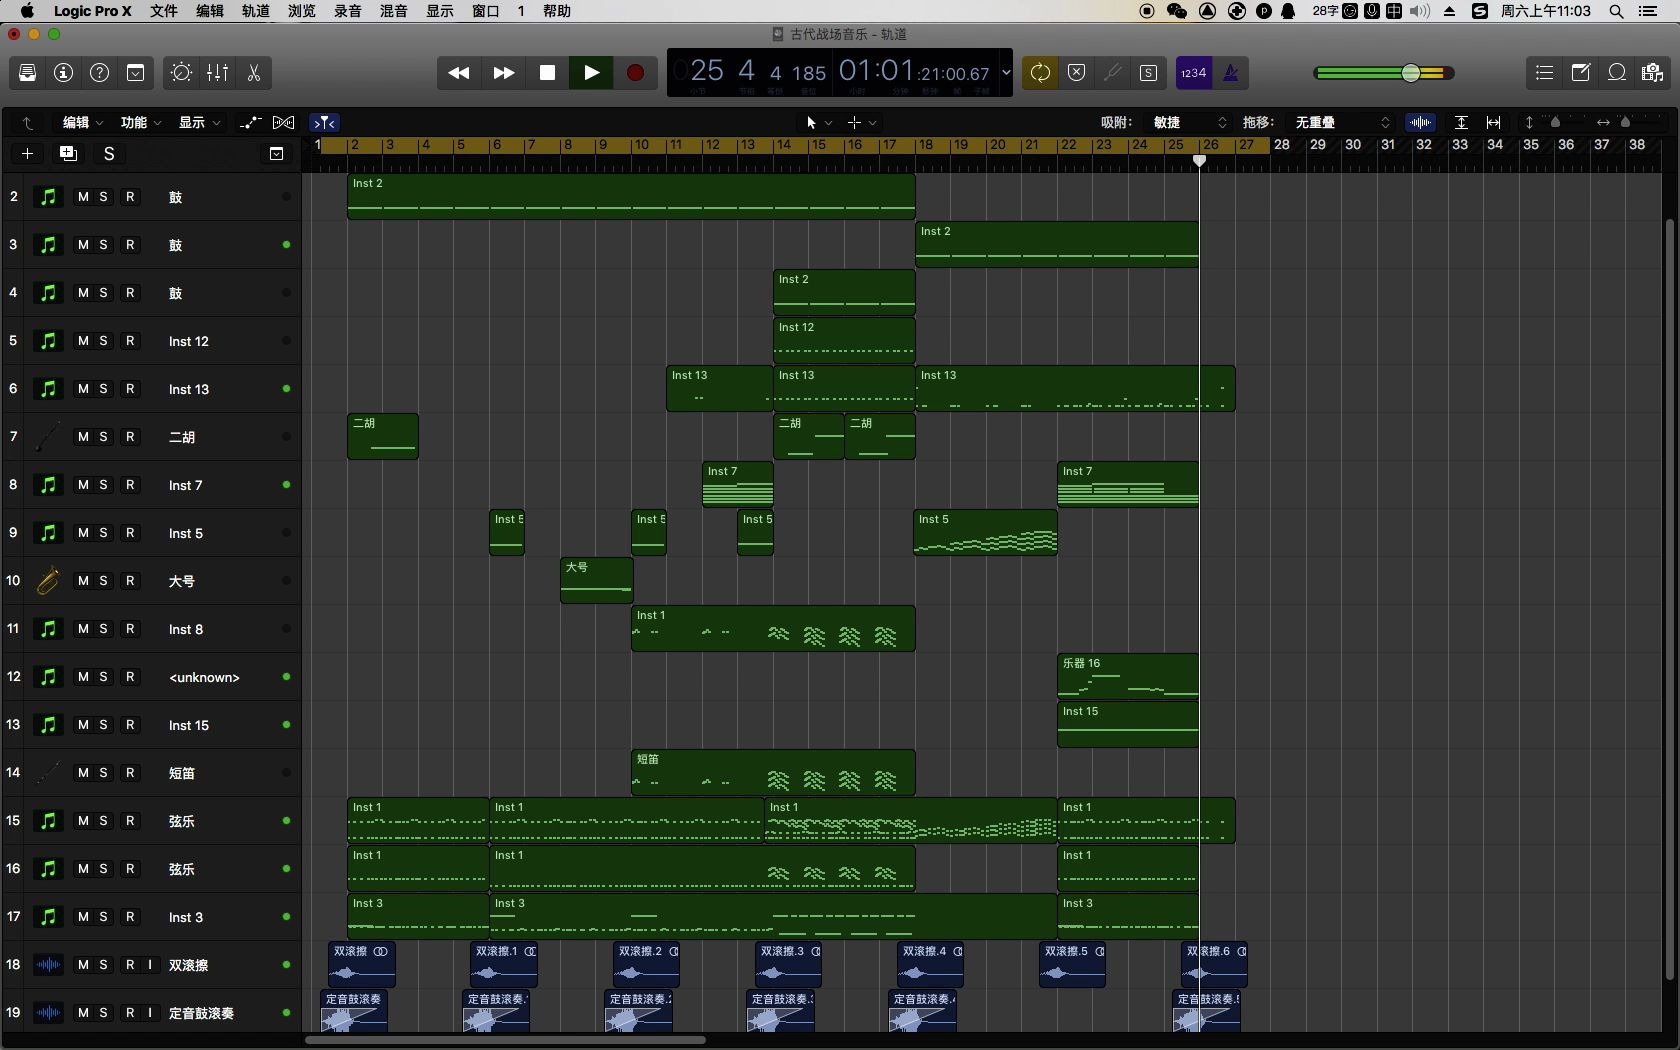Open the Toolbar toggle button
Viewport: 1680px width, 1050px height.
[x=136, y=73]
